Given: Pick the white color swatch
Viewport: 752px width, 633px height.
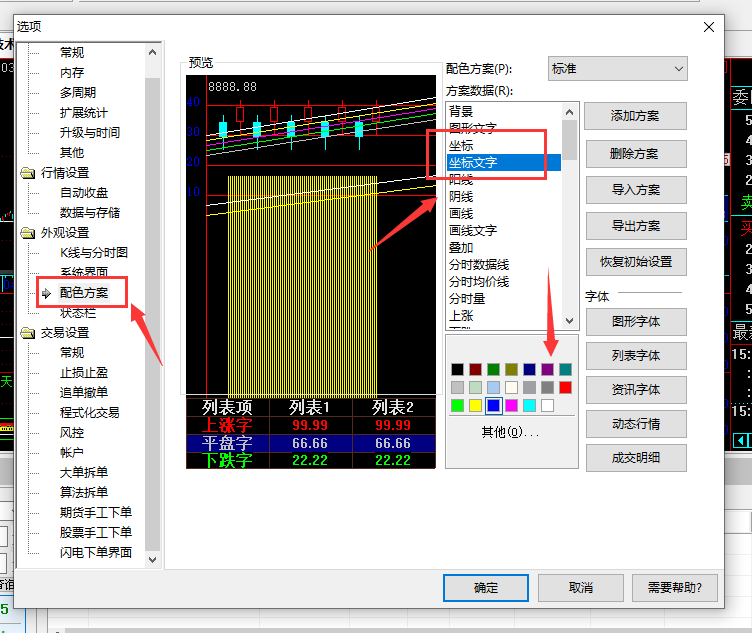Looking at the screenshot, I should [x=547, y=406].
